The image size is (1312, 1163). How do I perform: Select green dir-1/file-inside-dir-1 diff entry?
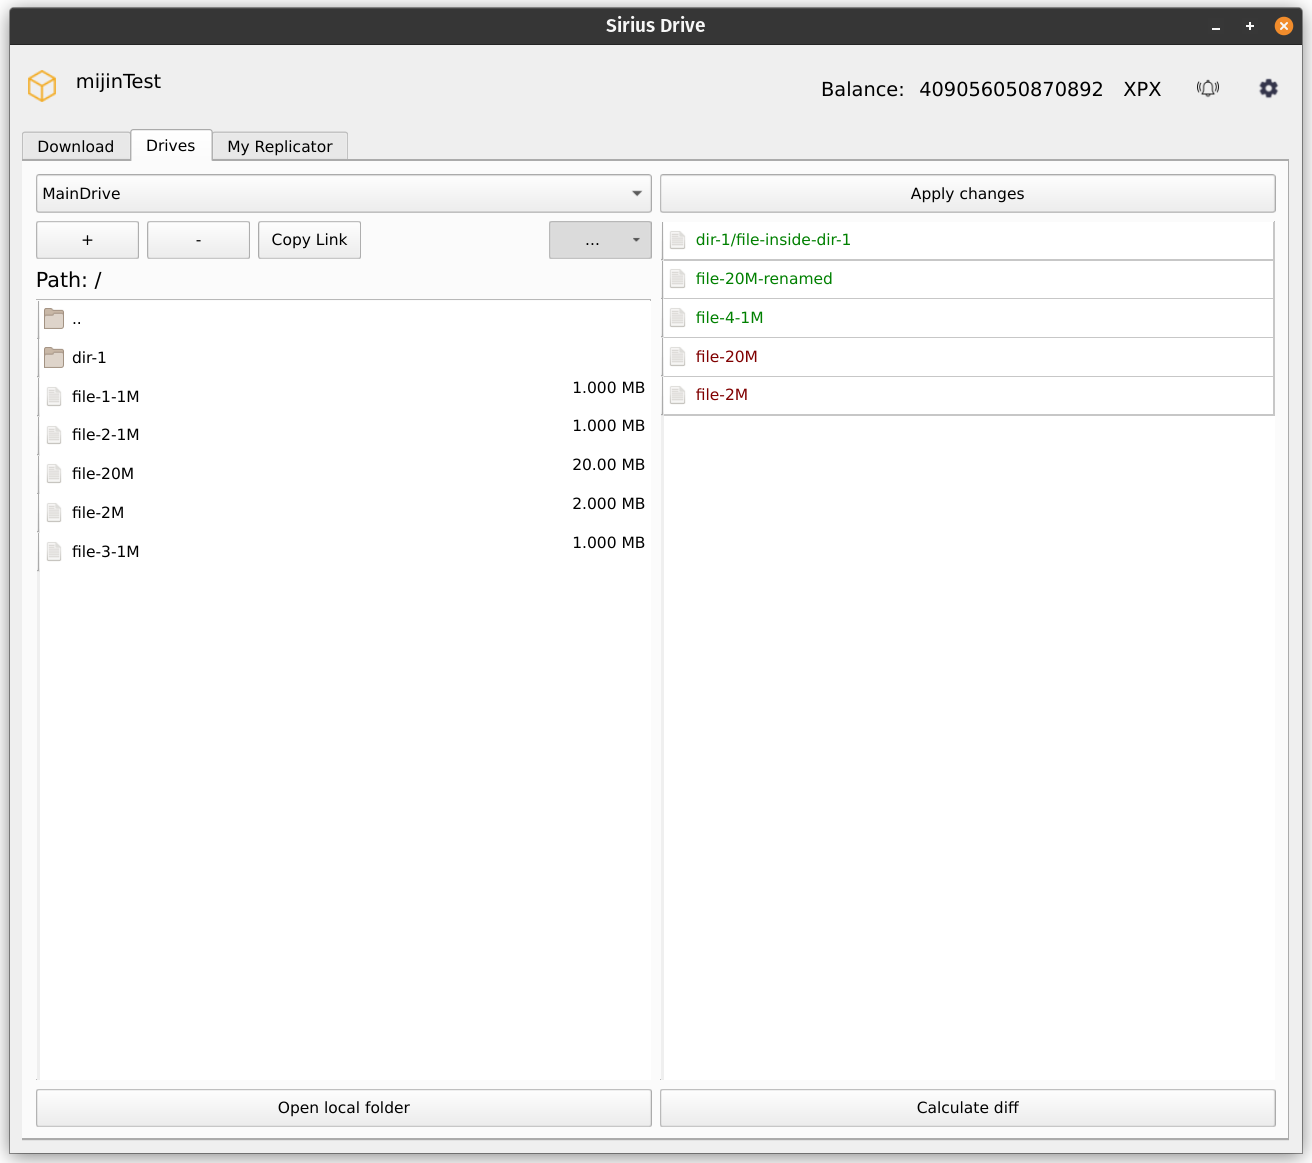[967, 240]
